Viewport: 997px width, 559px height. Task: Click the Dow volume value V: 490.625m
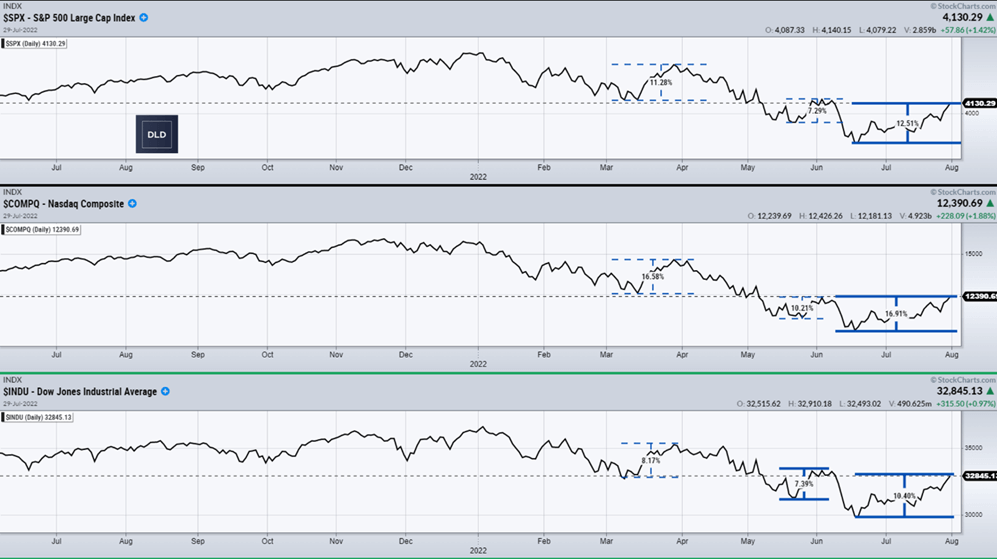tap(910, 403)
